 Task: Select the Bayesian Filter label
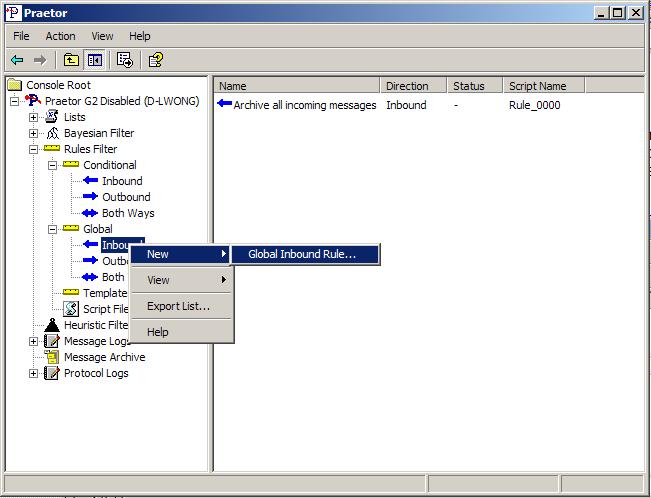coord(99,133)
